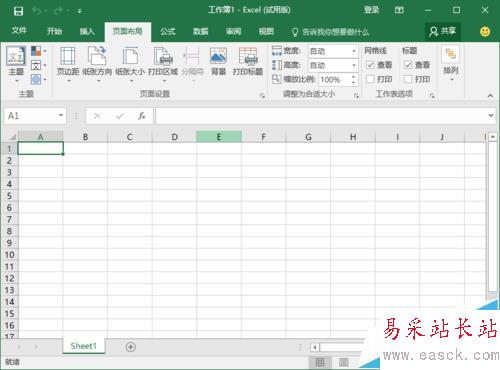Click 登录 sign in link
500x370 pixels.
click(x=371, y=10)
